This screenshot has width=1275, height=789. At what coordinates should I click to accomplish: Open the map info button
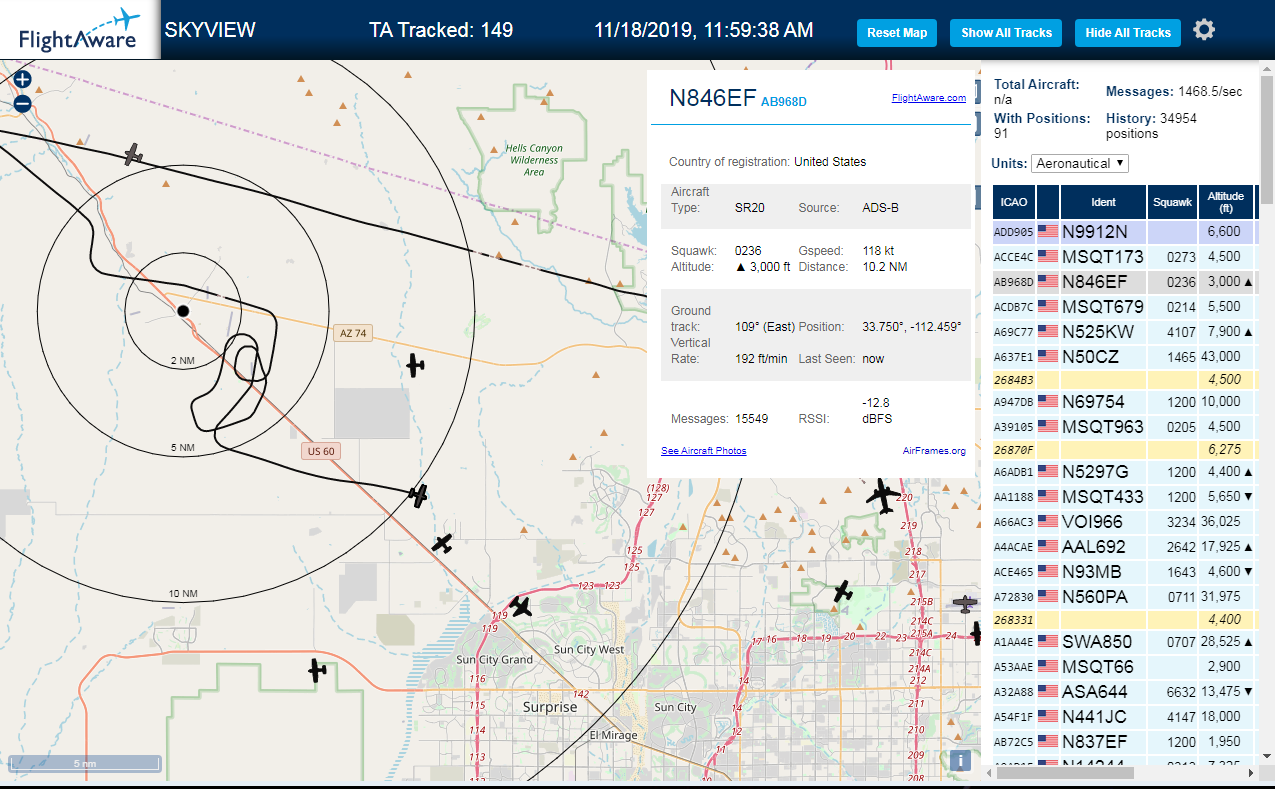tap(960, 760)
